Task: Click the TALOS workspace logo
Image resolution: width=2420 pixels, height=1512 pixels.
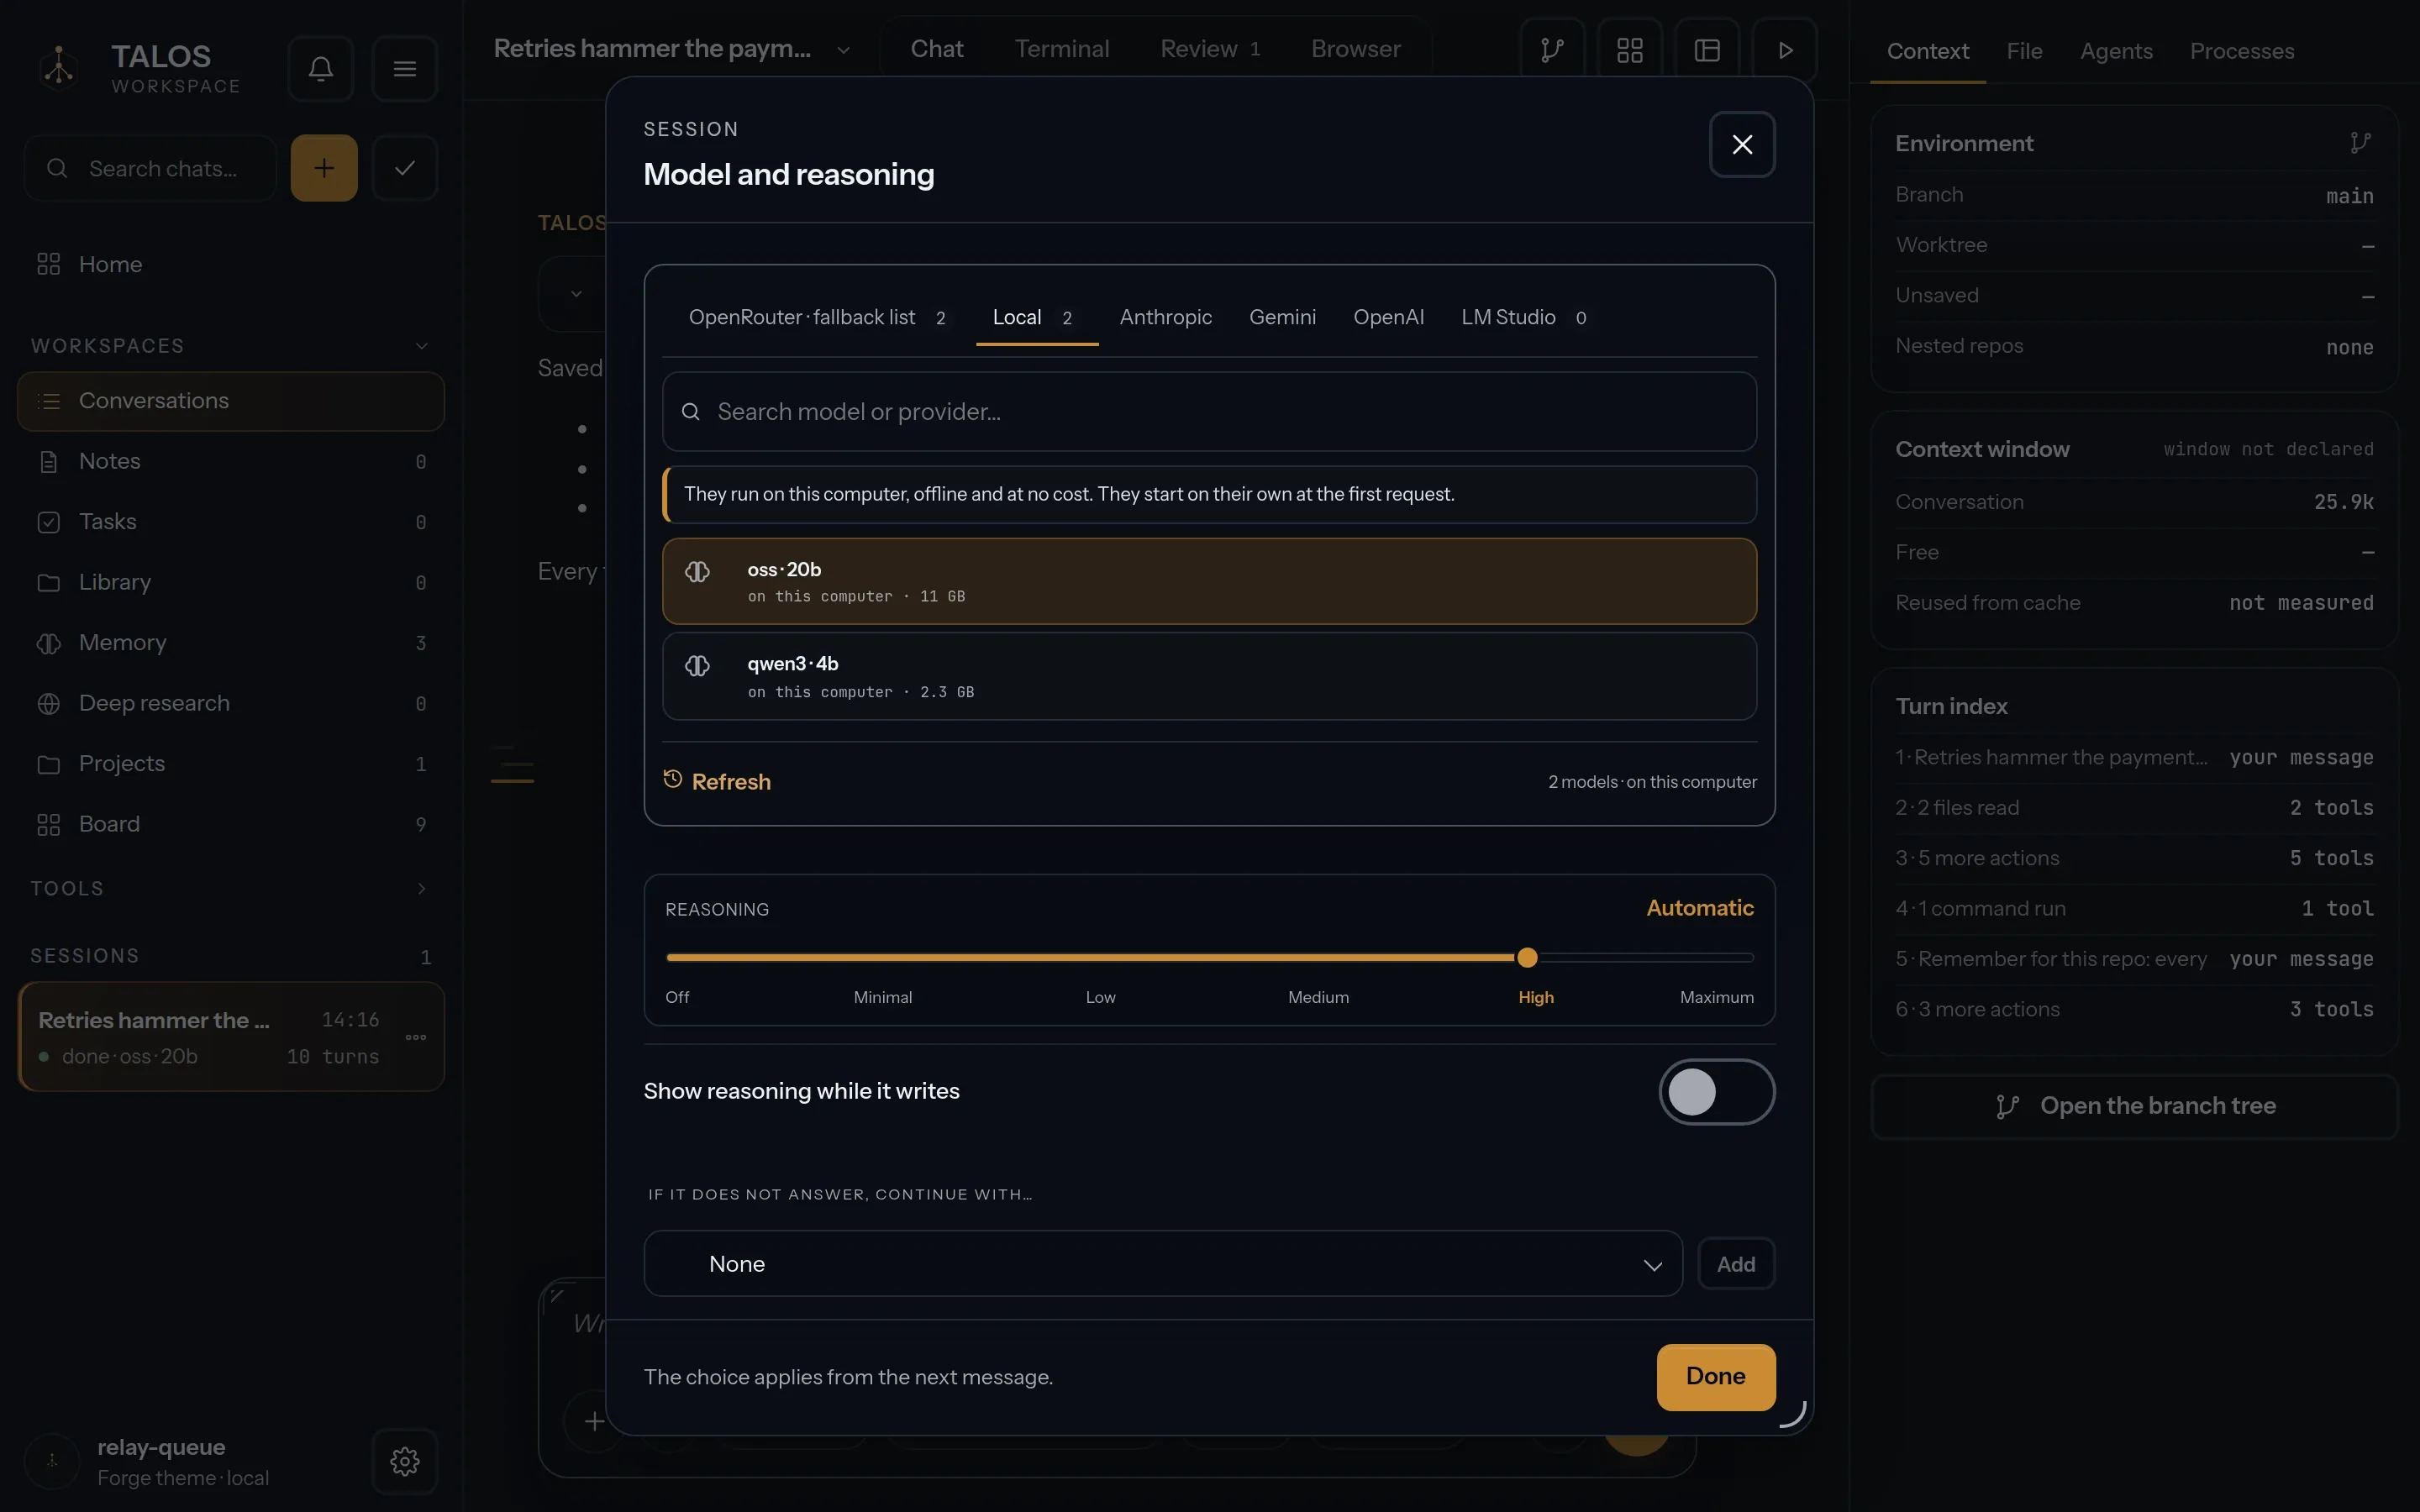Action: 59,67
